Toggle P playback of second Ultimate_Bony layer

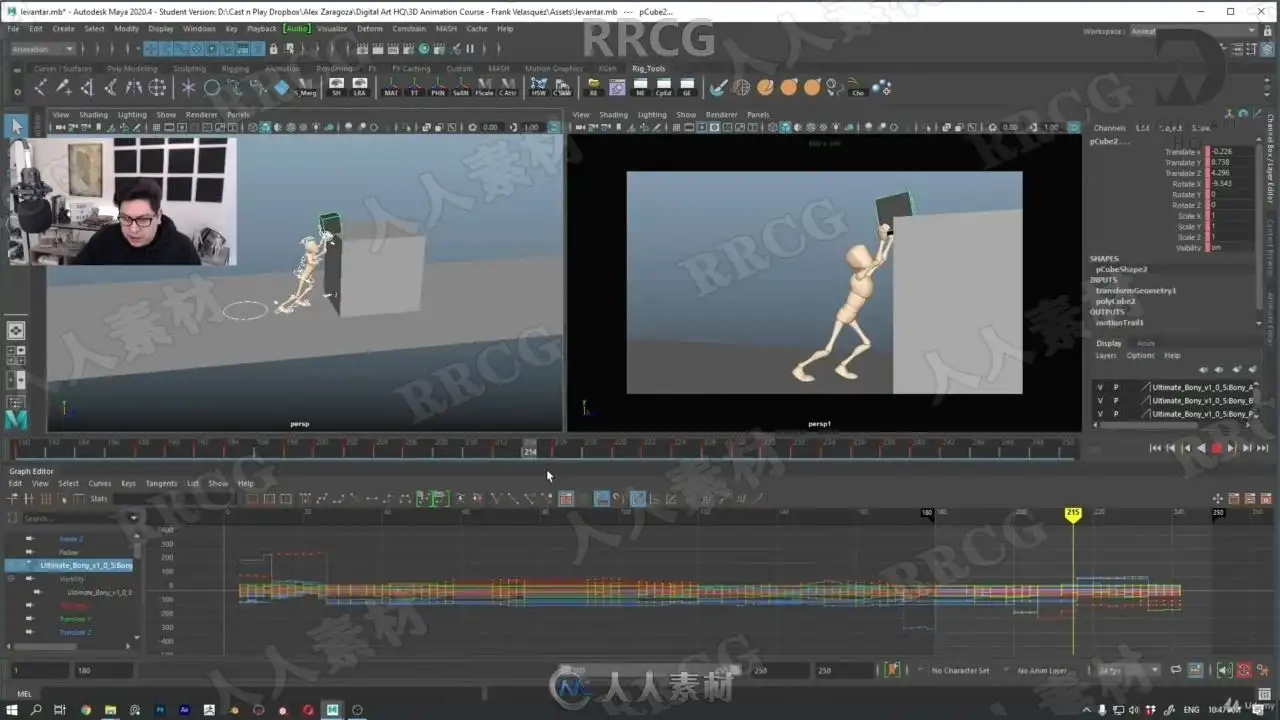pyautogui.click(x=1116, y=400)
